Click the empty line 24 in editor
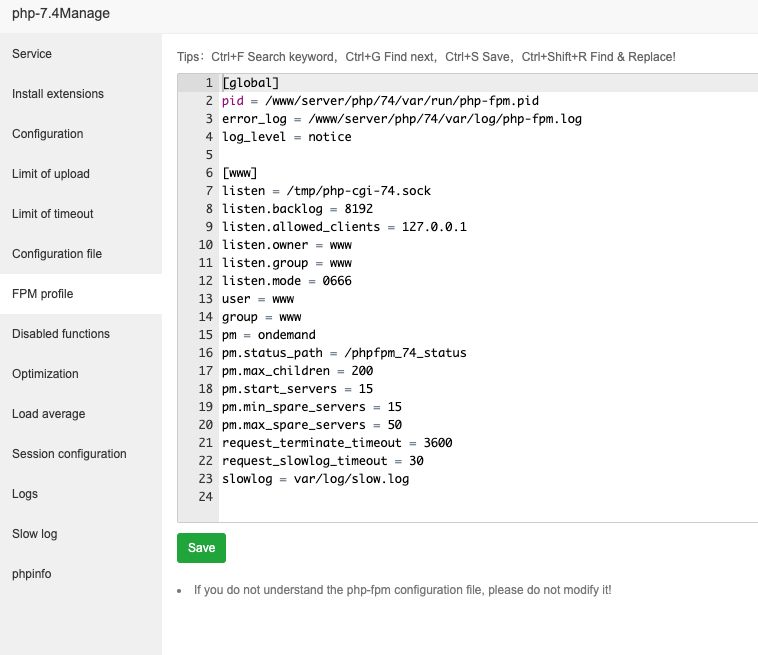 [x=400, y=497]
